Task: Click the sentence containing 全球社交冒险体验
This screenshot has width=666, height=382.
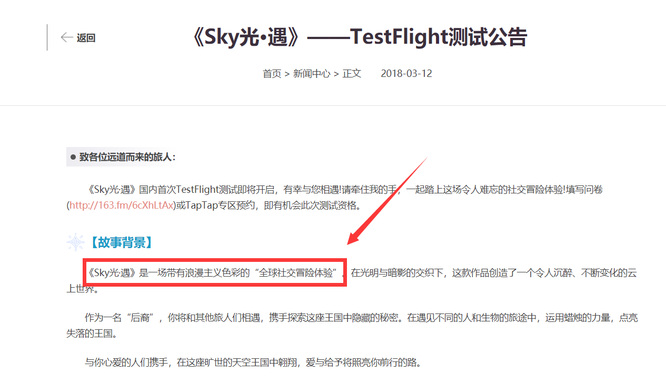Action: coord(214,272)
